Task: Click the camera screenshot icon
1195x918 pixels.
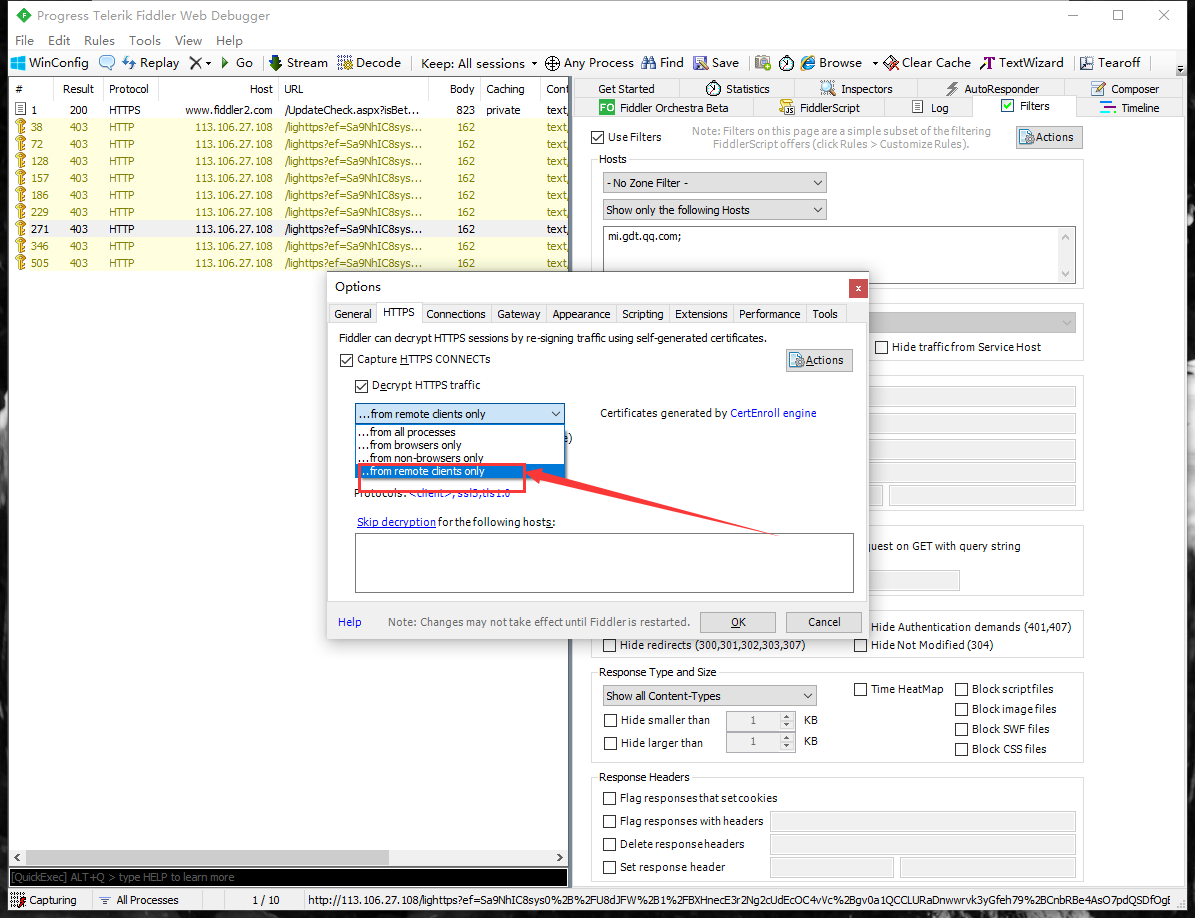Action: point(763,63)
